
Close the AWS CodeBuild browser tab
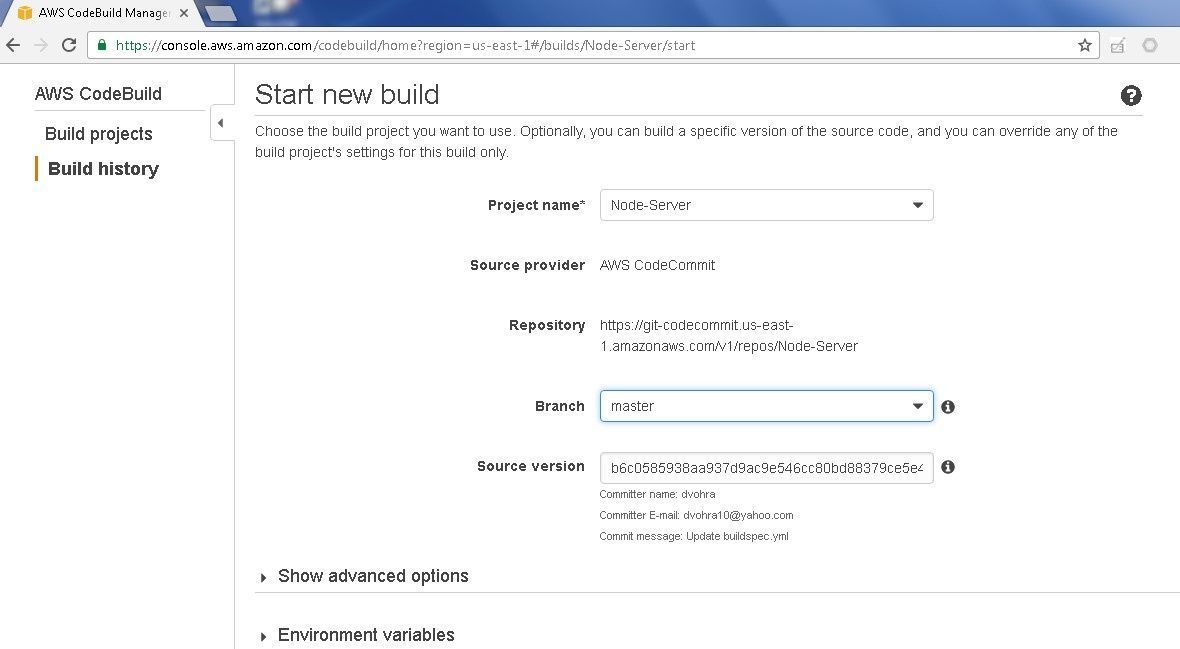tap(184, 13)
